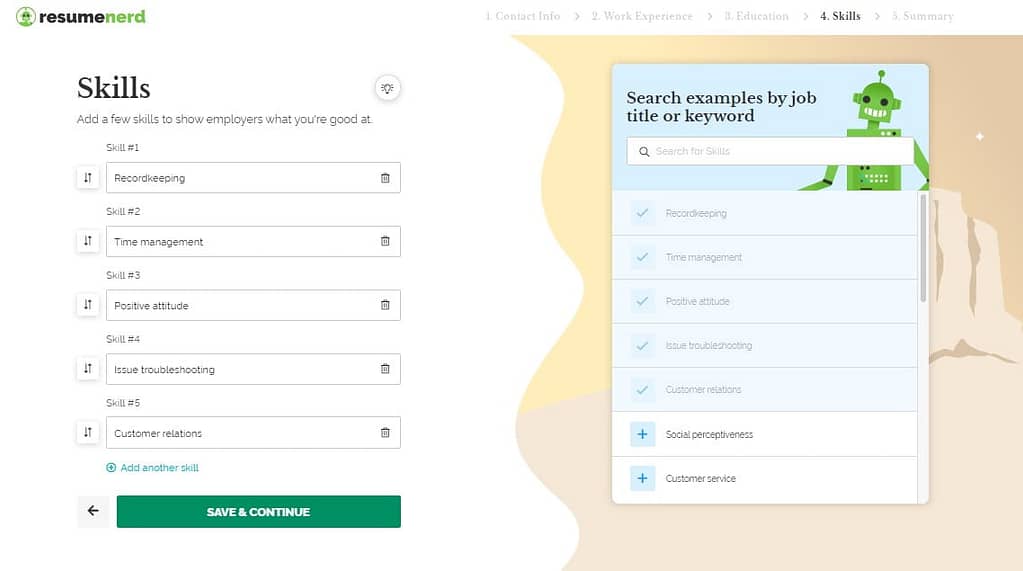Uncheck Time management in the suggestions list
Image resolution: width=1023 pixels, height=571 pixels.
pos(642,257)
